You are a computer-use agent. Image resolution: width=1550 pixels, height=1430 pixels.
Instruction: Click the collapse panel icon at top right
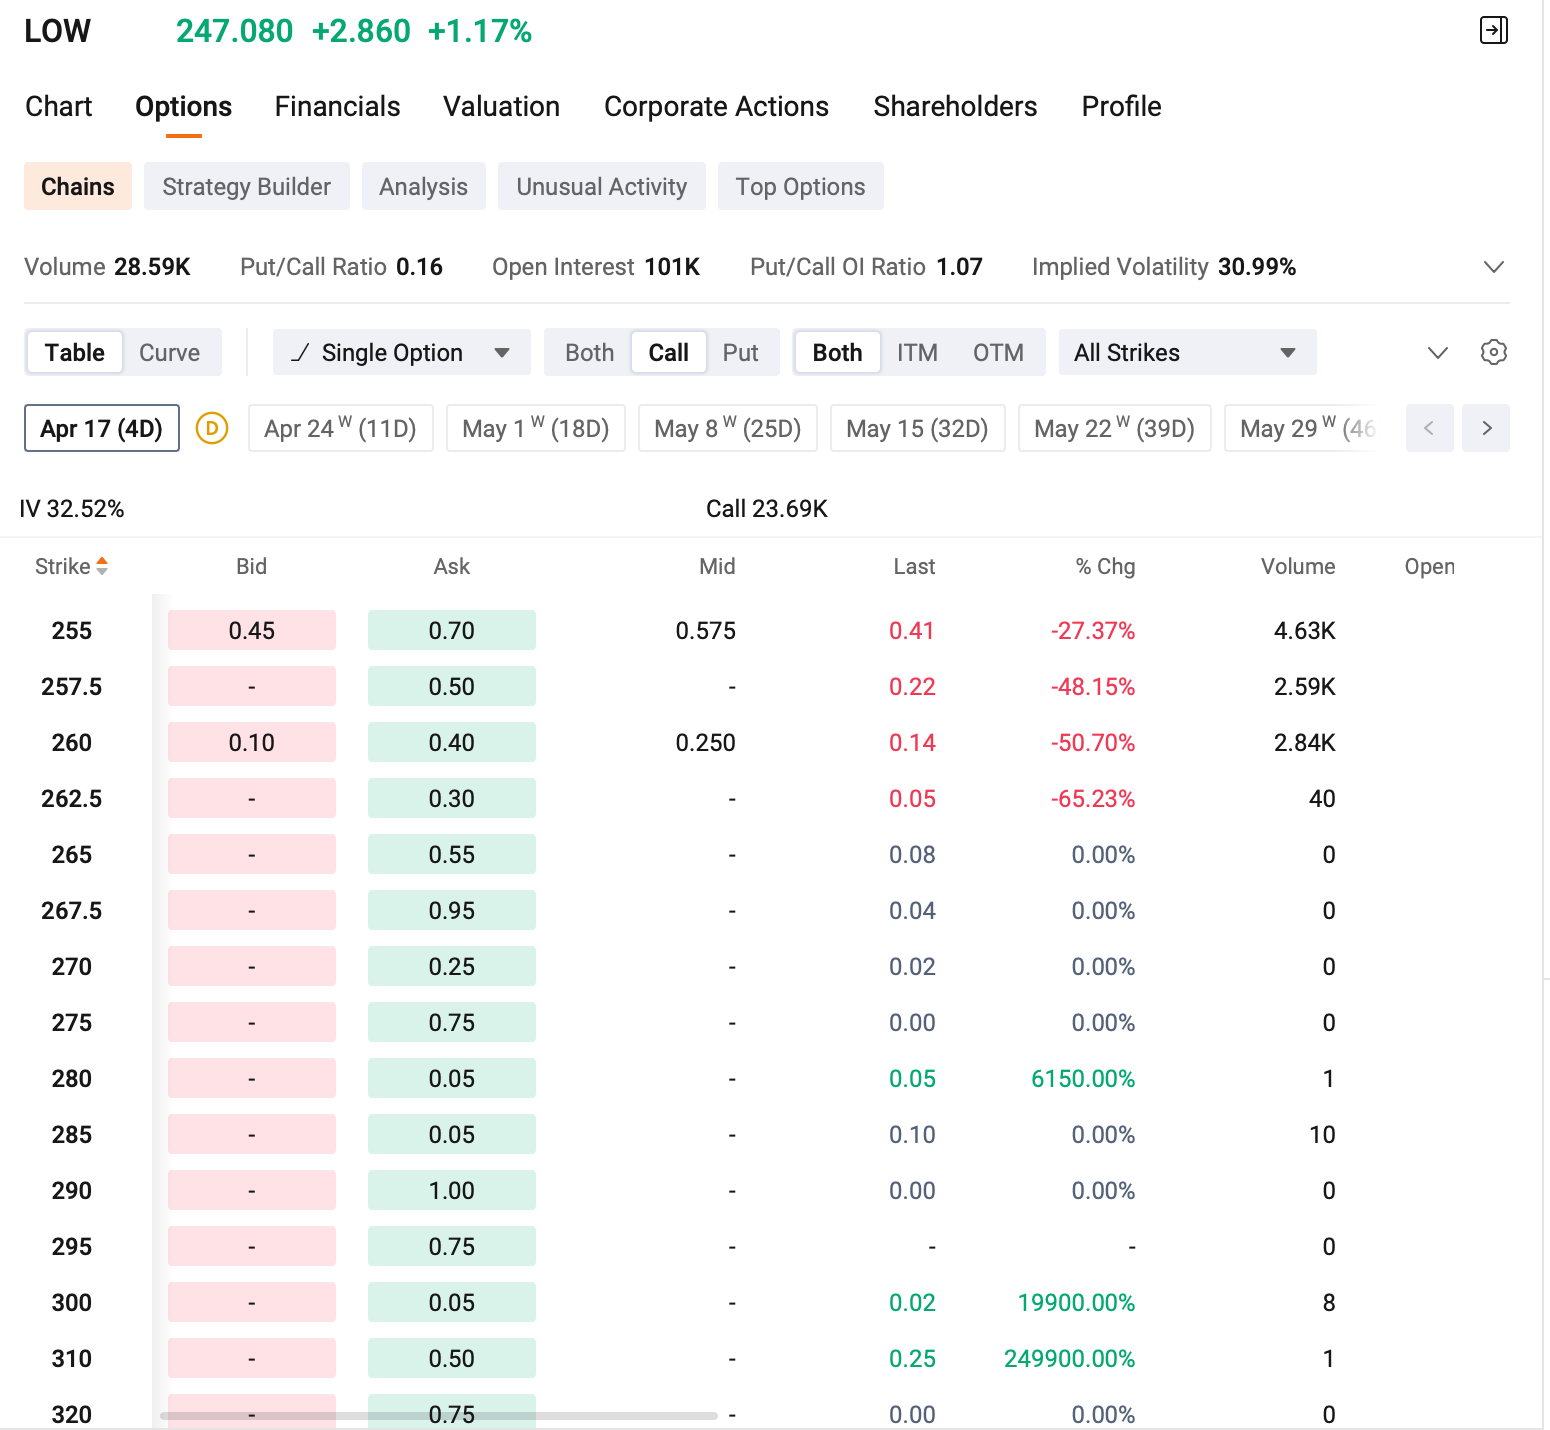(1493, 30)
